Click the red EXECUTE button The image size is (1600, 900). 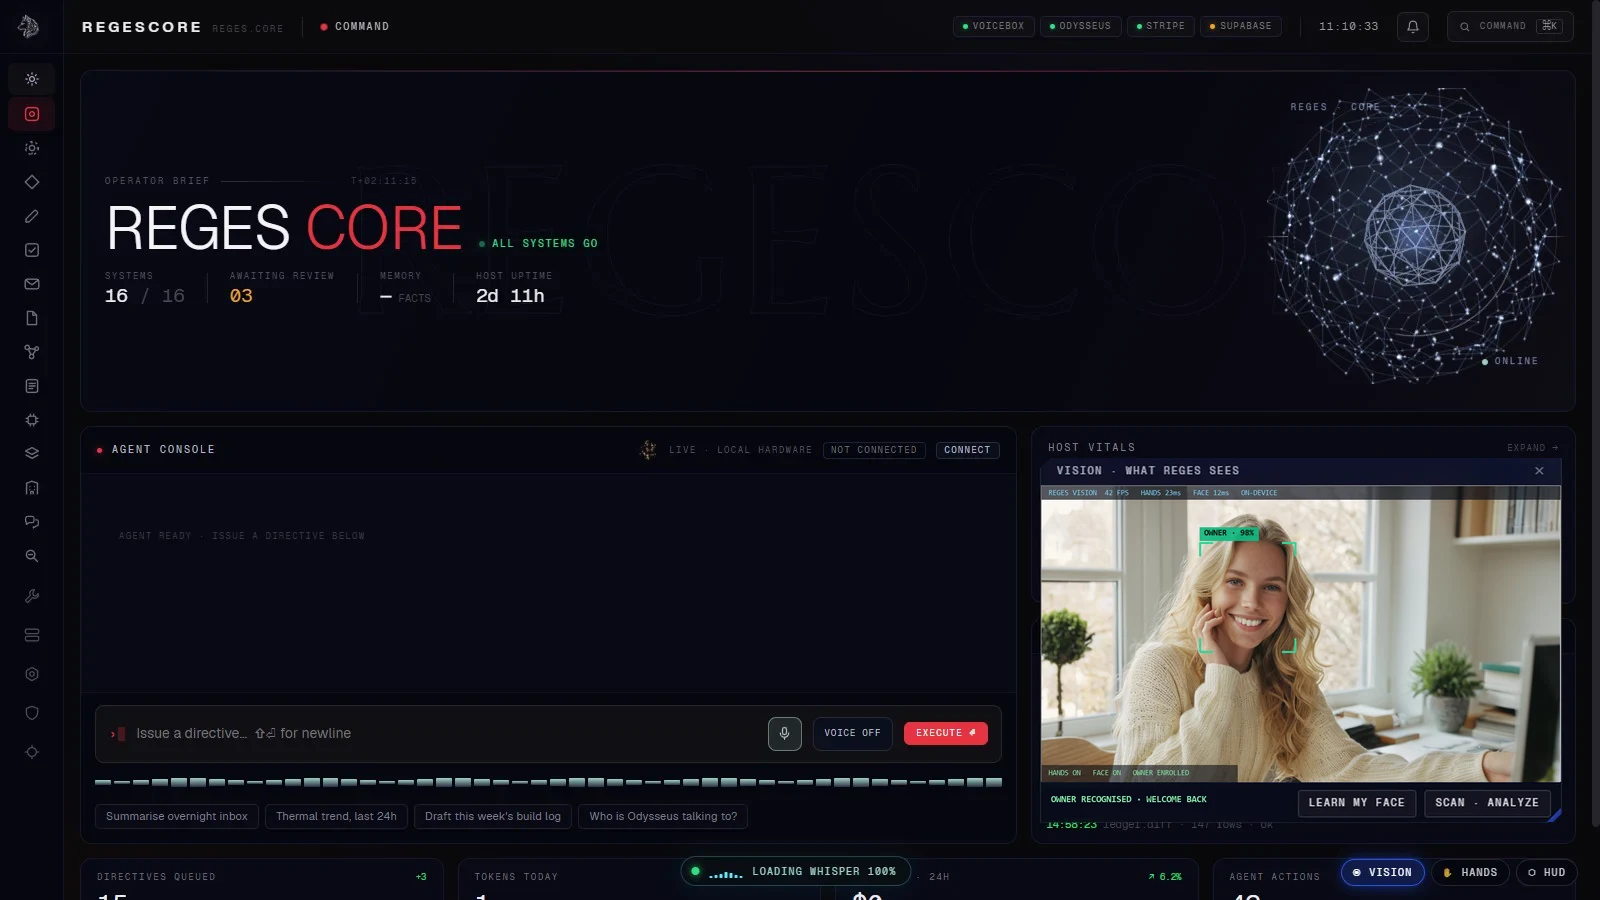(x=946, y=733)
